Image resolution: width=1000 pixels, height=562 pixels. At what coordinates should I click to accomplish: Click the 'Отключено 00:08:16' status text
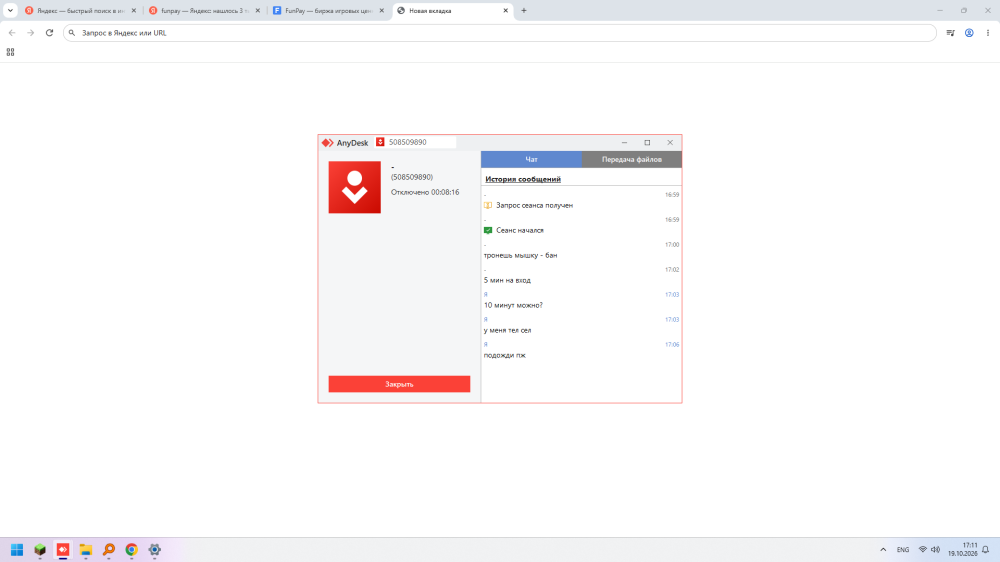click(x=425, y=192)
